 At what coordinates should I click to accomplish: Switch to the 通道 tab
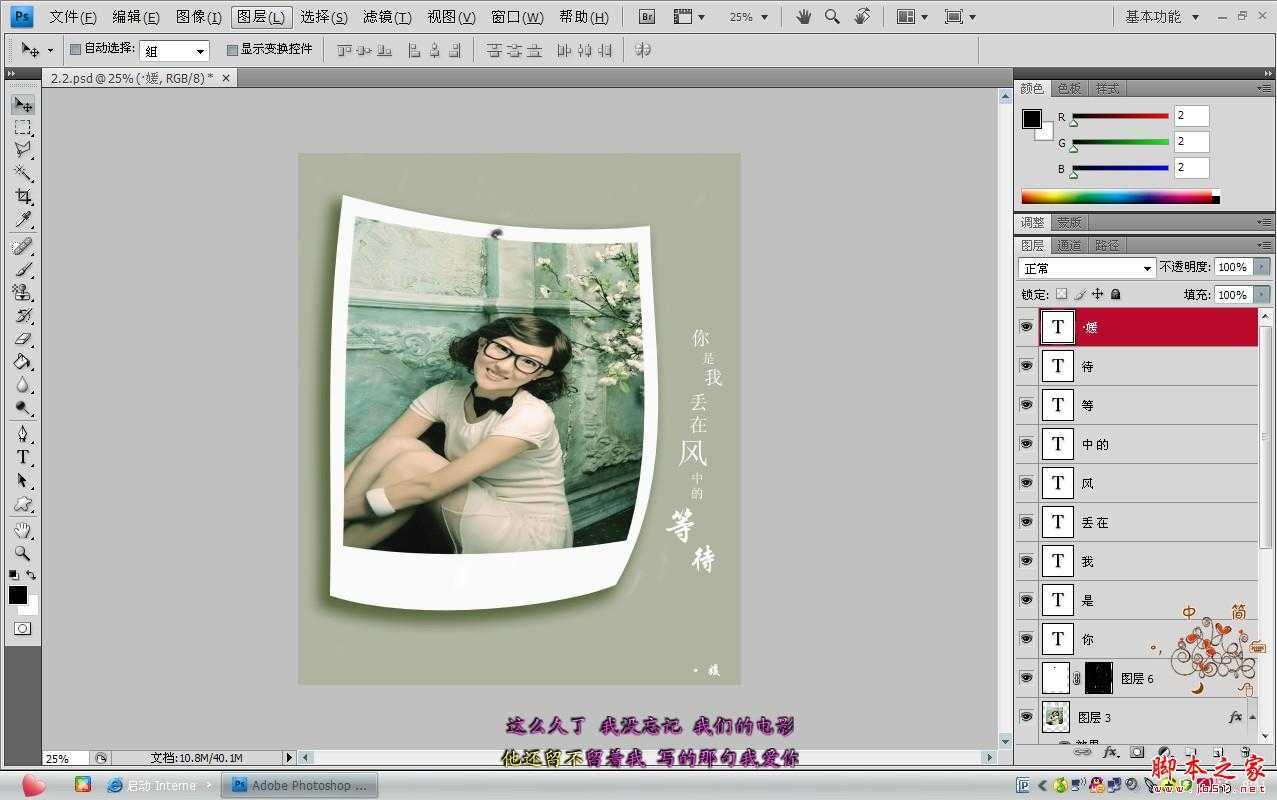pyautogui.click(x=1069, y=245)
